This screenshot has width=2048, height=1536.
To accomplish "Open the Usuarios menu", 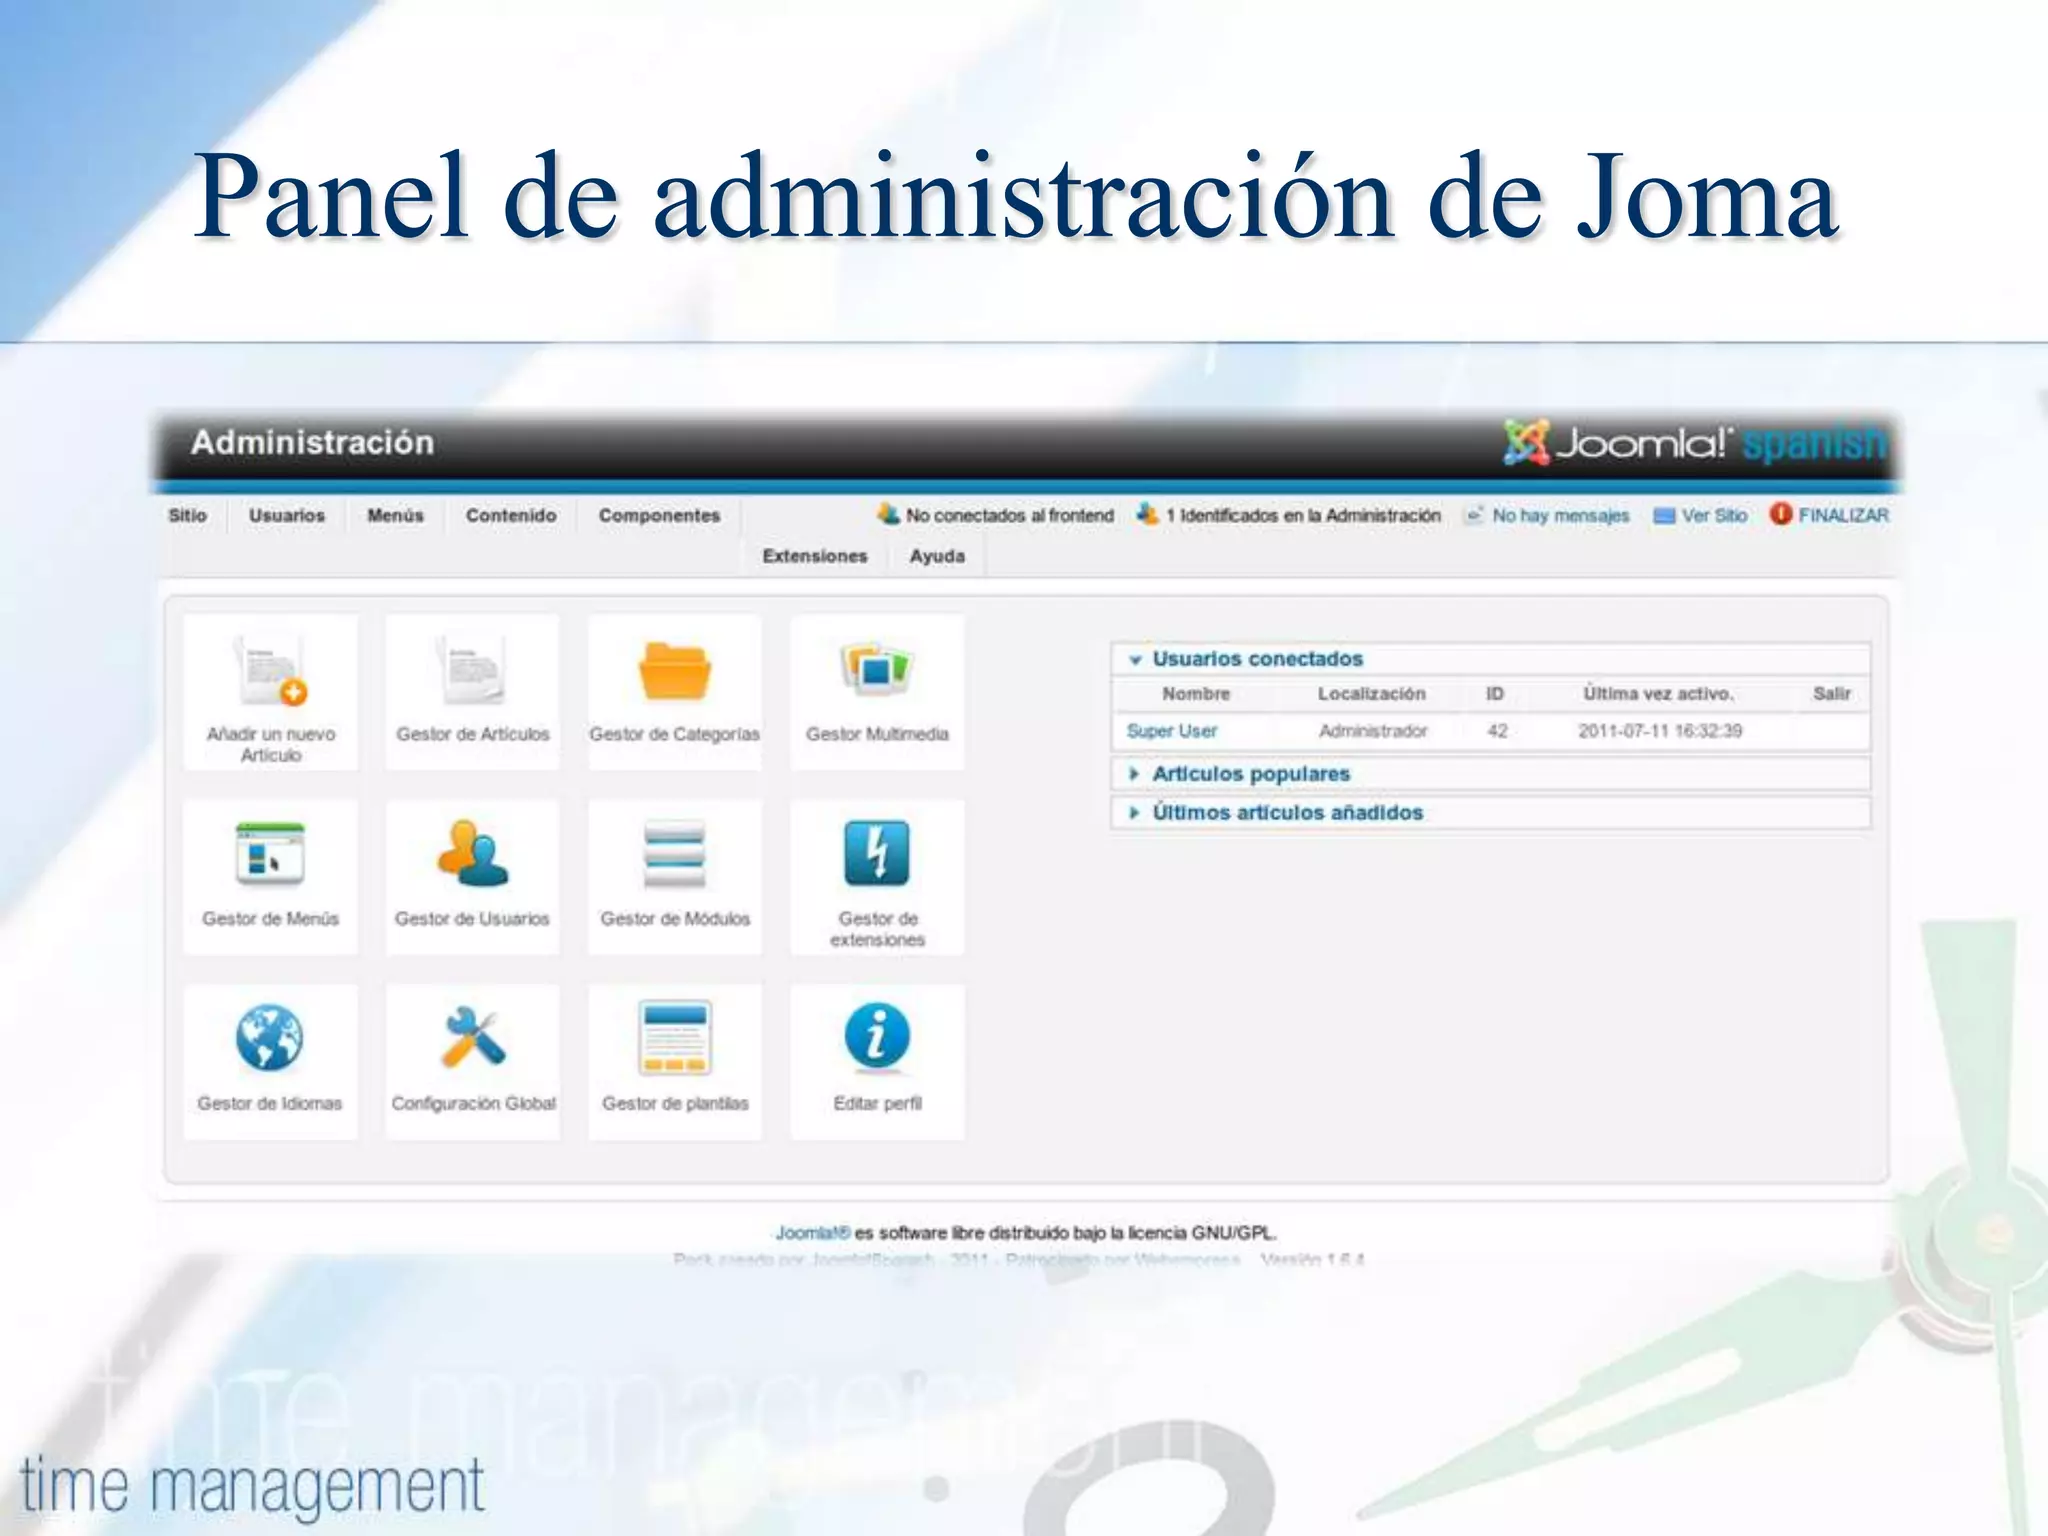I will 287,516.
